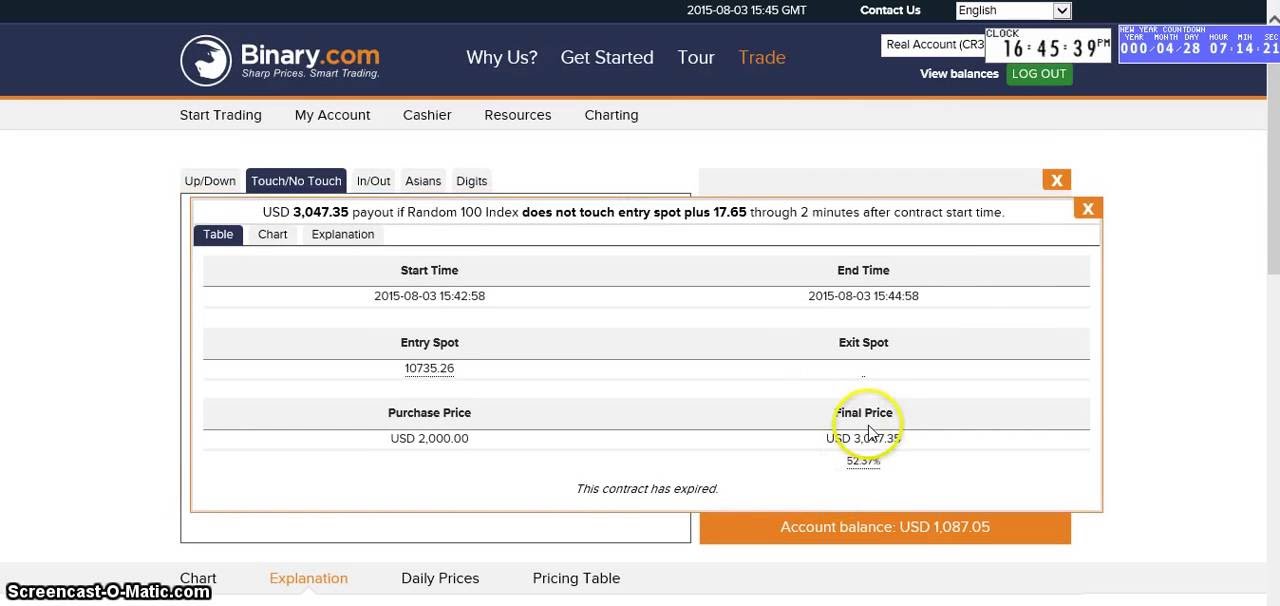Open the Cashier submenu
This screenshot has width=1280, height=606.
pyautogui.click(x=427, y=115)
